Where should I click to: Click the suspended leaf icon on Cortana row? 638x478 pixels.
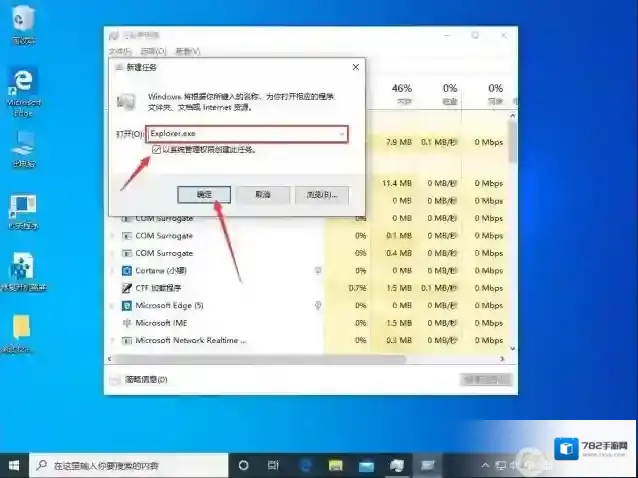coord(318,271)
